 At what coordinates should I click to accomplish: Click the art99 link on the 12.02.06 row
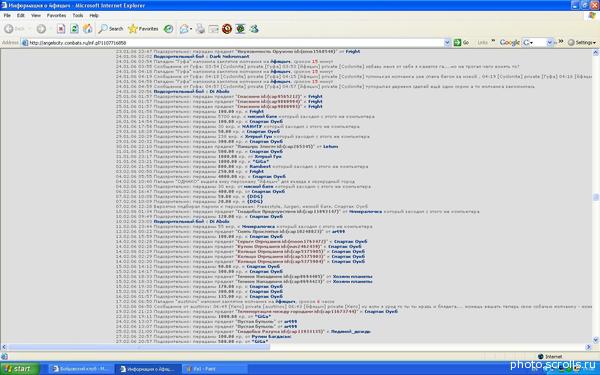[338, 232]
